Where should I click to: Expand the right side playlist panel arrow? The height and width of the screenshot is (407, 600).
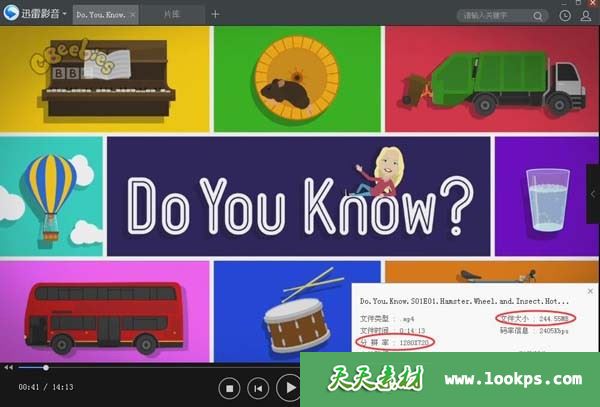(593, 194)
